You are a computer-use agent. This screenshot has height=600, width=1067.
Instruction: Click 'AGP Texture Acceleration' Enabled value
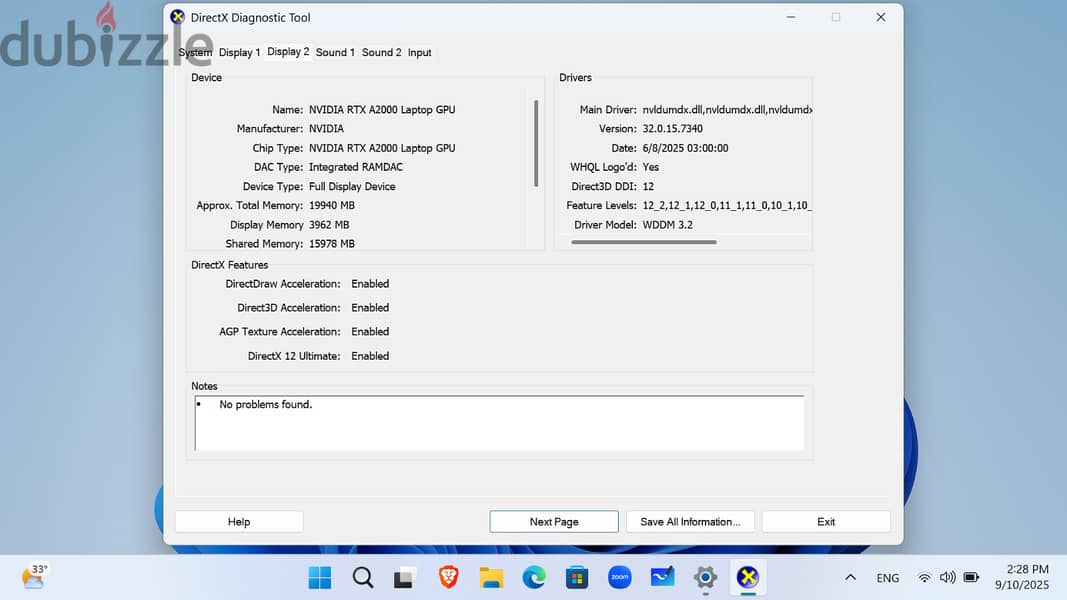[x=370, y=331]
